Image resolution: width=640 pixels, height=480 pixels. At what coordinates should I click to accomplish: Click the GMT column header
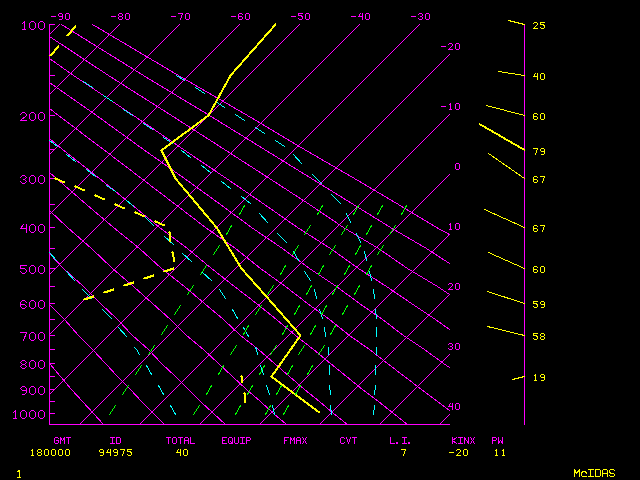(x=63, y=440)
